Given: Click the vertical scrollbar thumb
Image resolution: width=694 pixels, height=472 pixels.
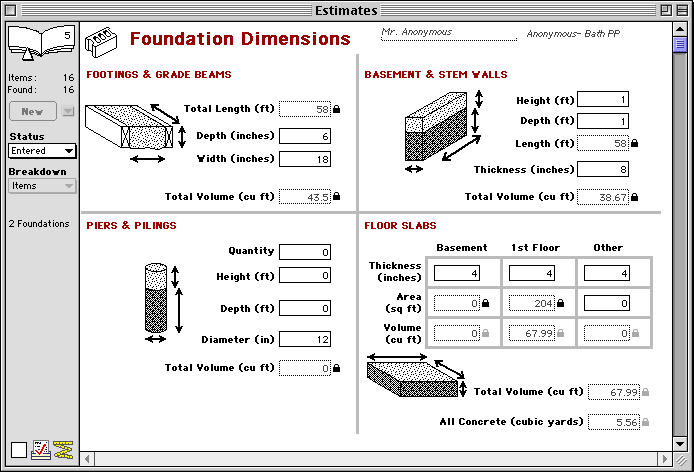Looking at the screenshot, I should 680,45.
